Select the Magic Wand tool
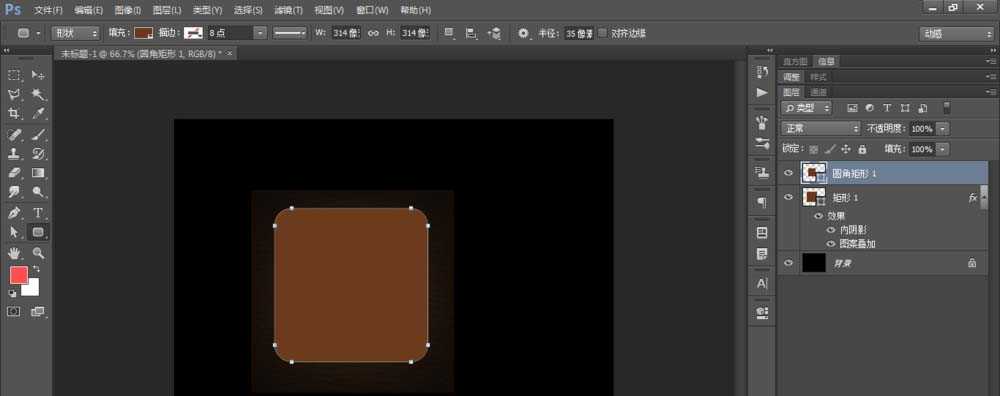Viewport: 1000px width, 396px height. [x=38, y=94]
